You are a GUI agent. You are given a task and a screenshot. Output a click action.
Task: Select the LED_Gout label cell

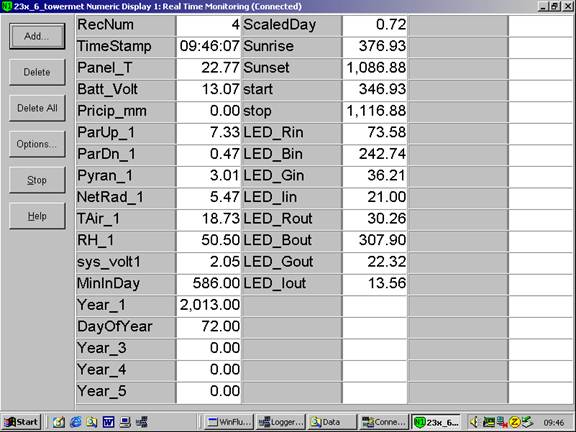292,263
